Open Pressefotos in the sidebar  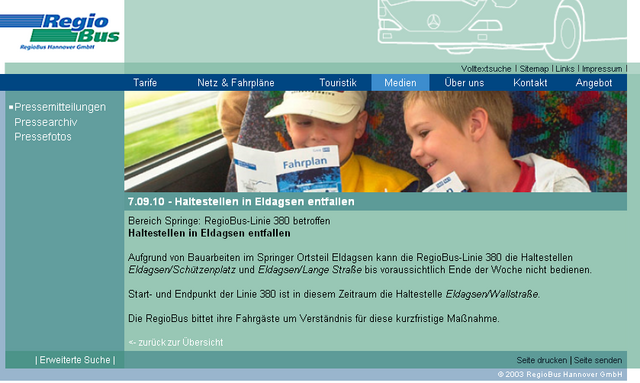pos(43,137)
